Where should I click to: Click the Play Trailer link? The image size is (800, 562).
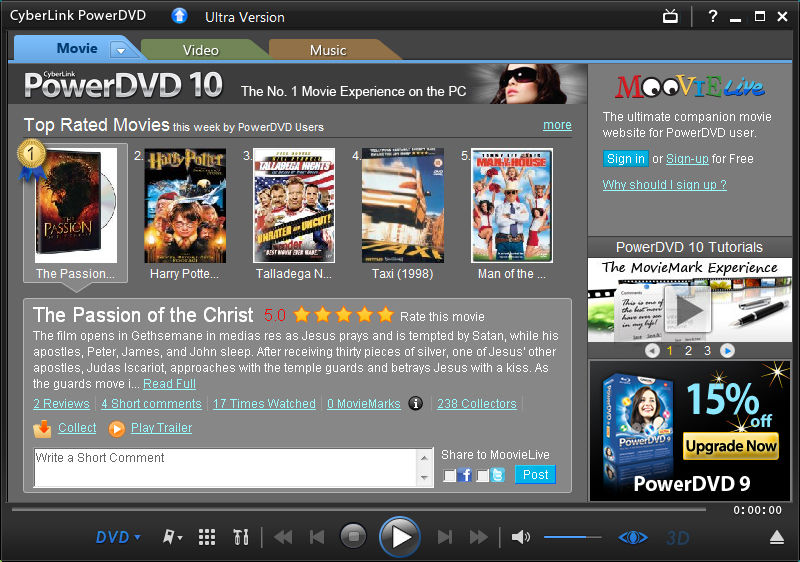161,427
